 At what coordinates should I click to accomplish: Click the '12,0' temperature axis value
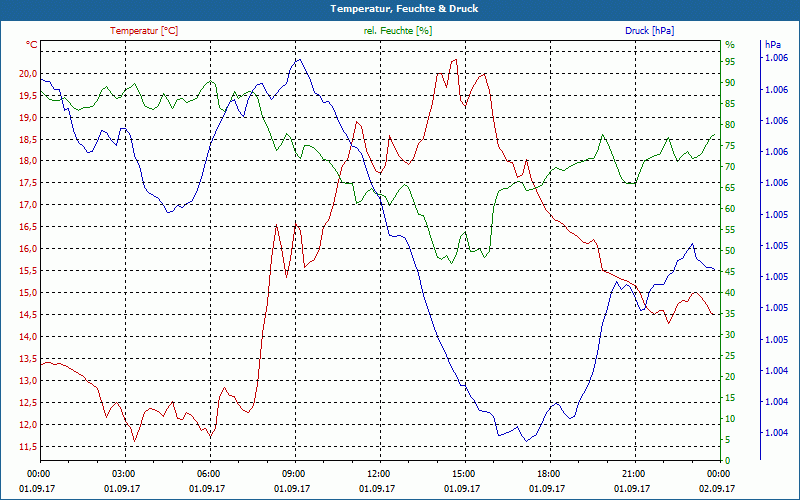click(x=28, y=425)
